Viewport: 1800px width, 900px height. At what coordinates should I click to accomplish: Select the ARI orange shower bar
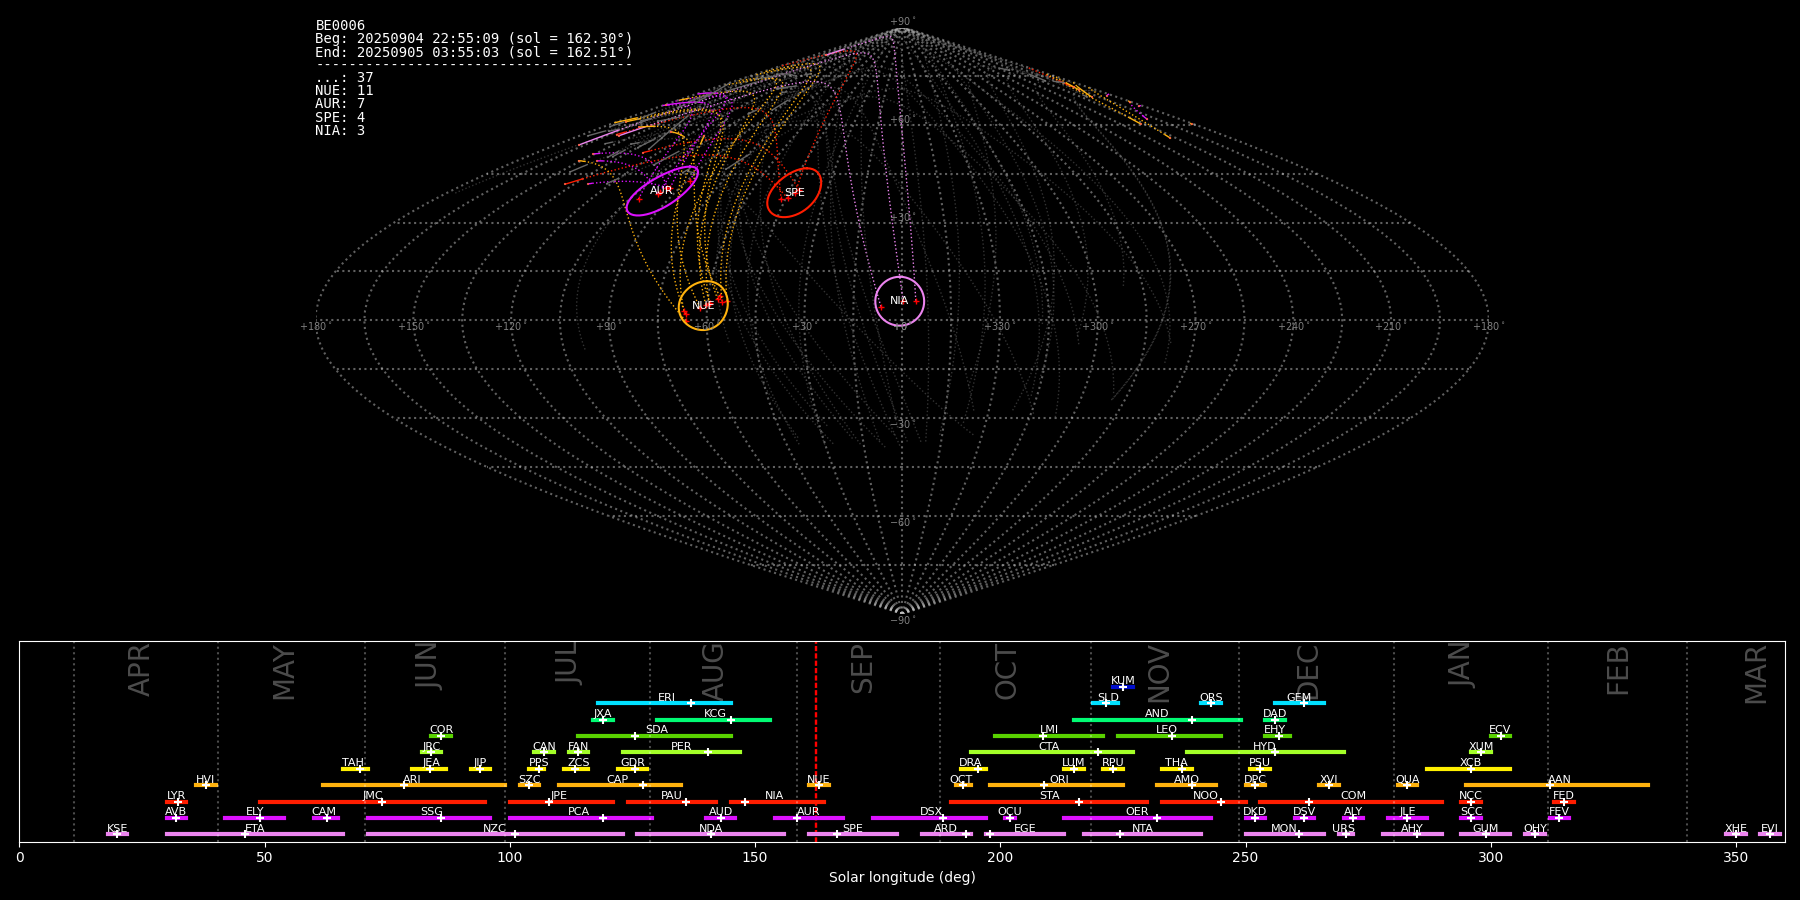(414, 785)
